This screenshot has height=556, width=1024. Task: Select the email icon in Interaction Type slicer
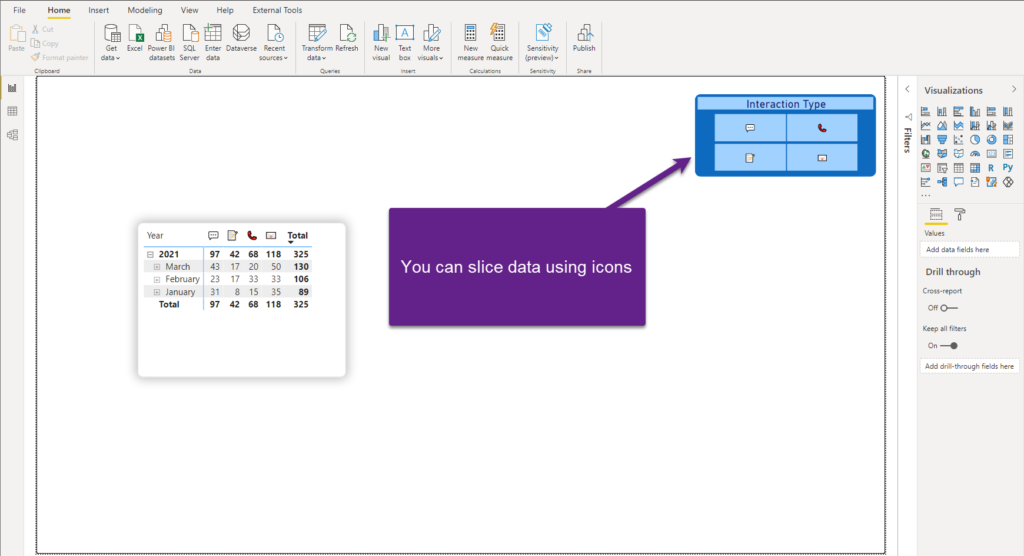tap(822, 157)
